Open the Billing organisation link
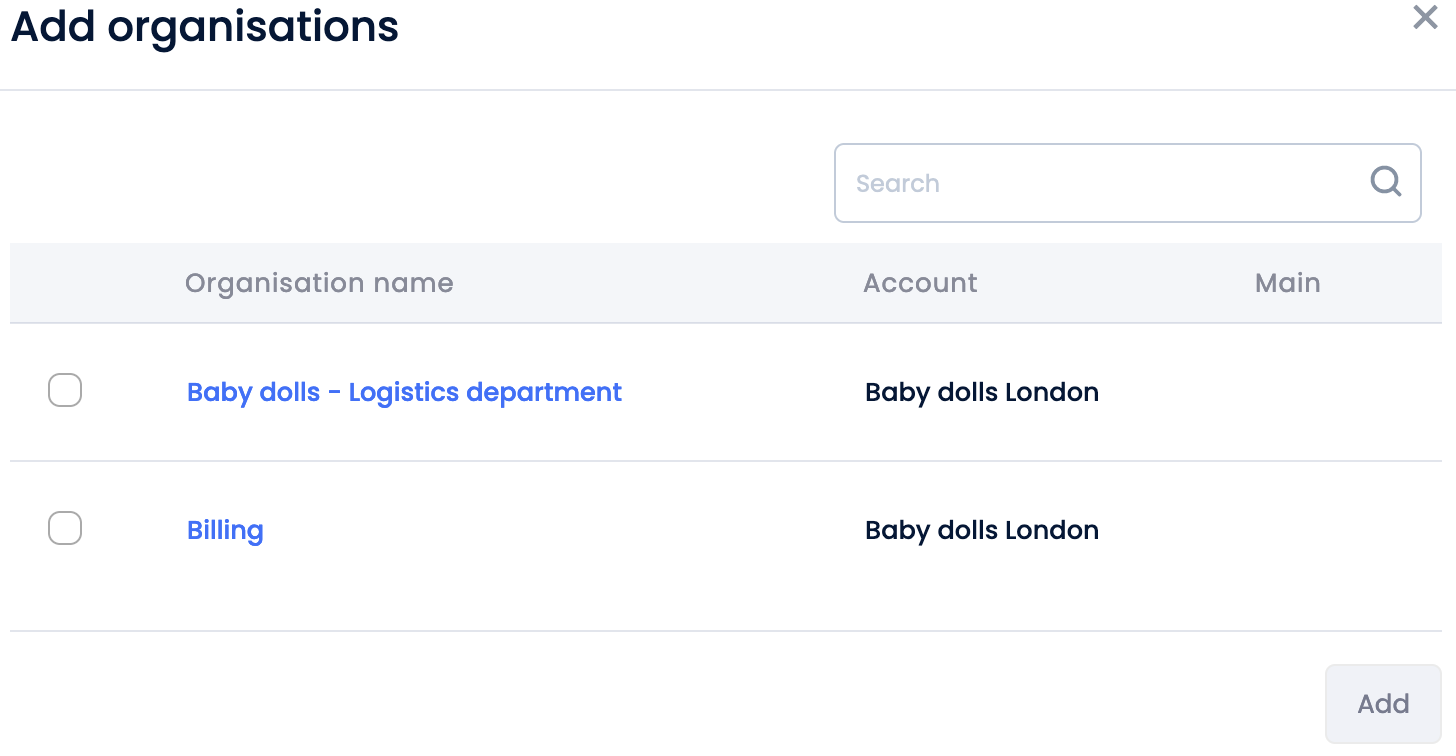The height and width of the screenshot is (756, 1456). [x=225, y=530]
